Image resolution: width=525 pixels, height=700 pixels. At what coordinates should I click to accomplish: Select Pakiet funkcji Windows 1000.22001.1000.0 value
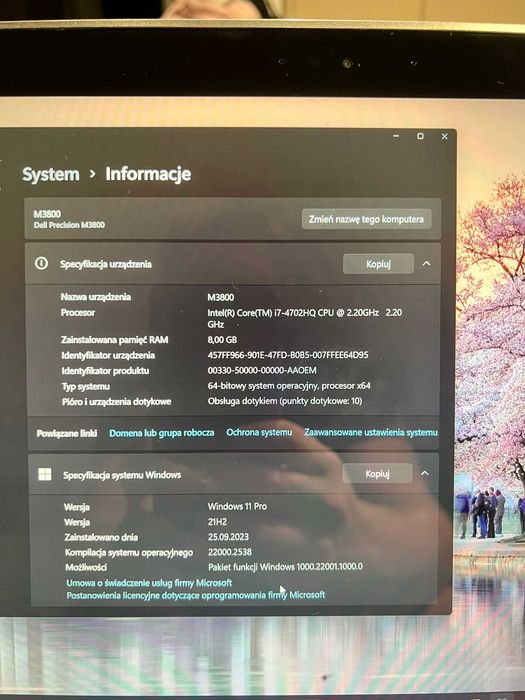click(x=285, y=567)
